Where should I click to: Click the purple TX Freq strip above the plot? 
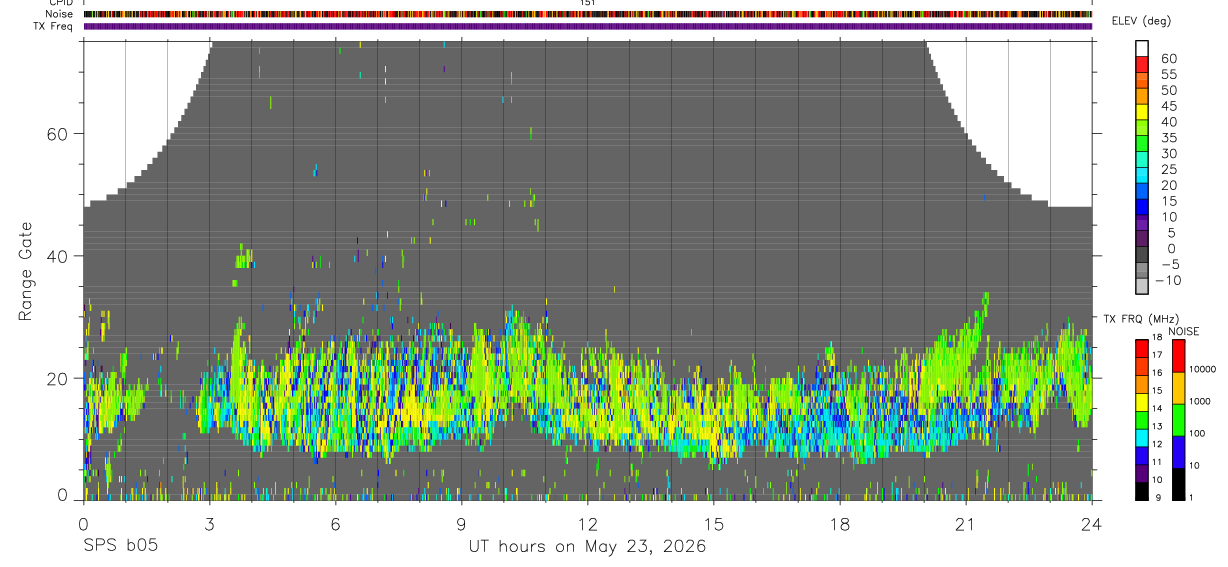pos(588,26)
